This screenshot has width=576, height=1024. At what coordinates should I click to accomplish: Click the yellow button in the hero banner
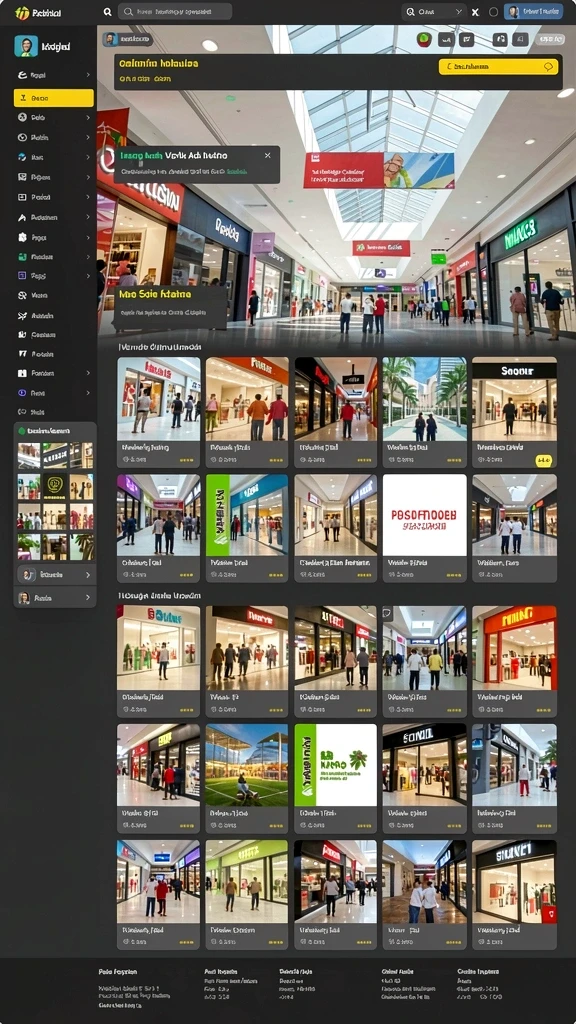point(499,66)
